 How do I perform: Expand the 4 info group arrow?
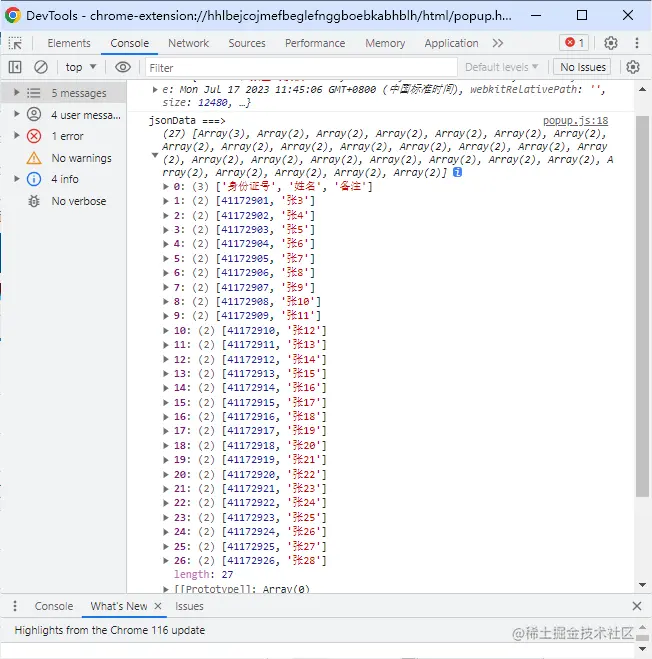tap(17, 179)
